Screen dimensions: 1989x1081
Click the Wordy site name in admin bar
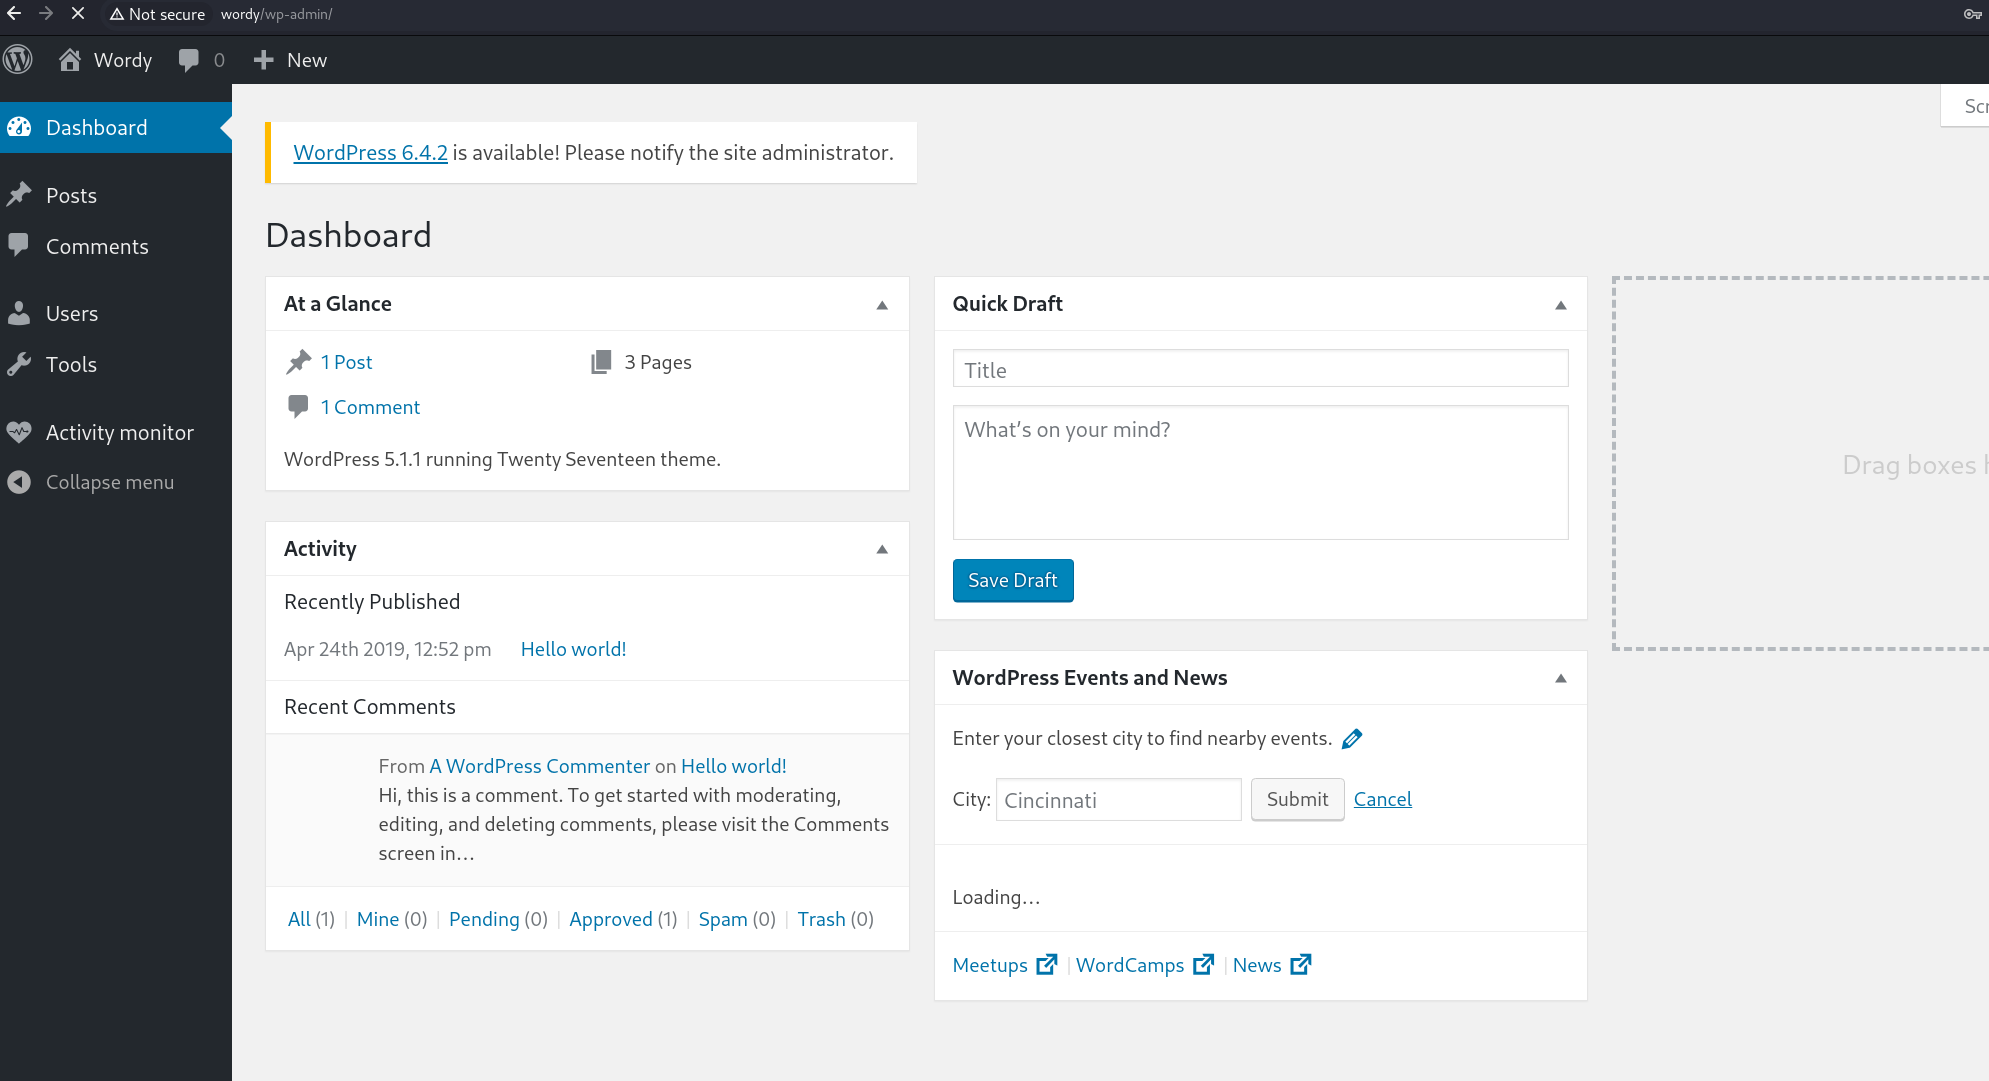pos(123,60)
